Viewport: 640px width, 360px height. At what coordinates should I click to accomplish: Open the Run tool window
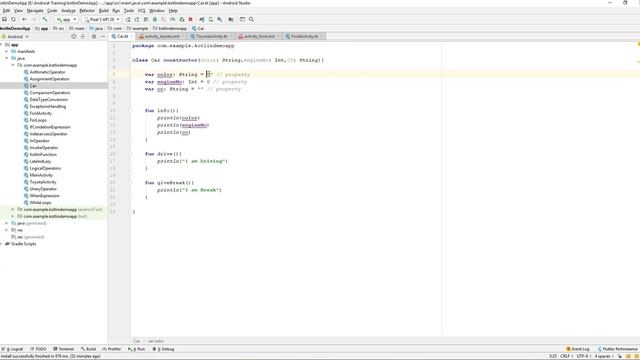137,349
